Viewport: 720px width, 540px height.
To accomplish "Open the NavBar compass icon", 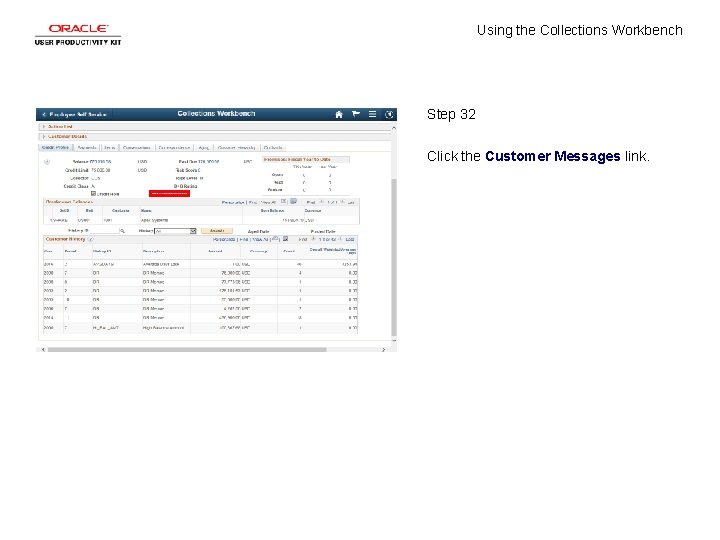I will pos(389,114).
